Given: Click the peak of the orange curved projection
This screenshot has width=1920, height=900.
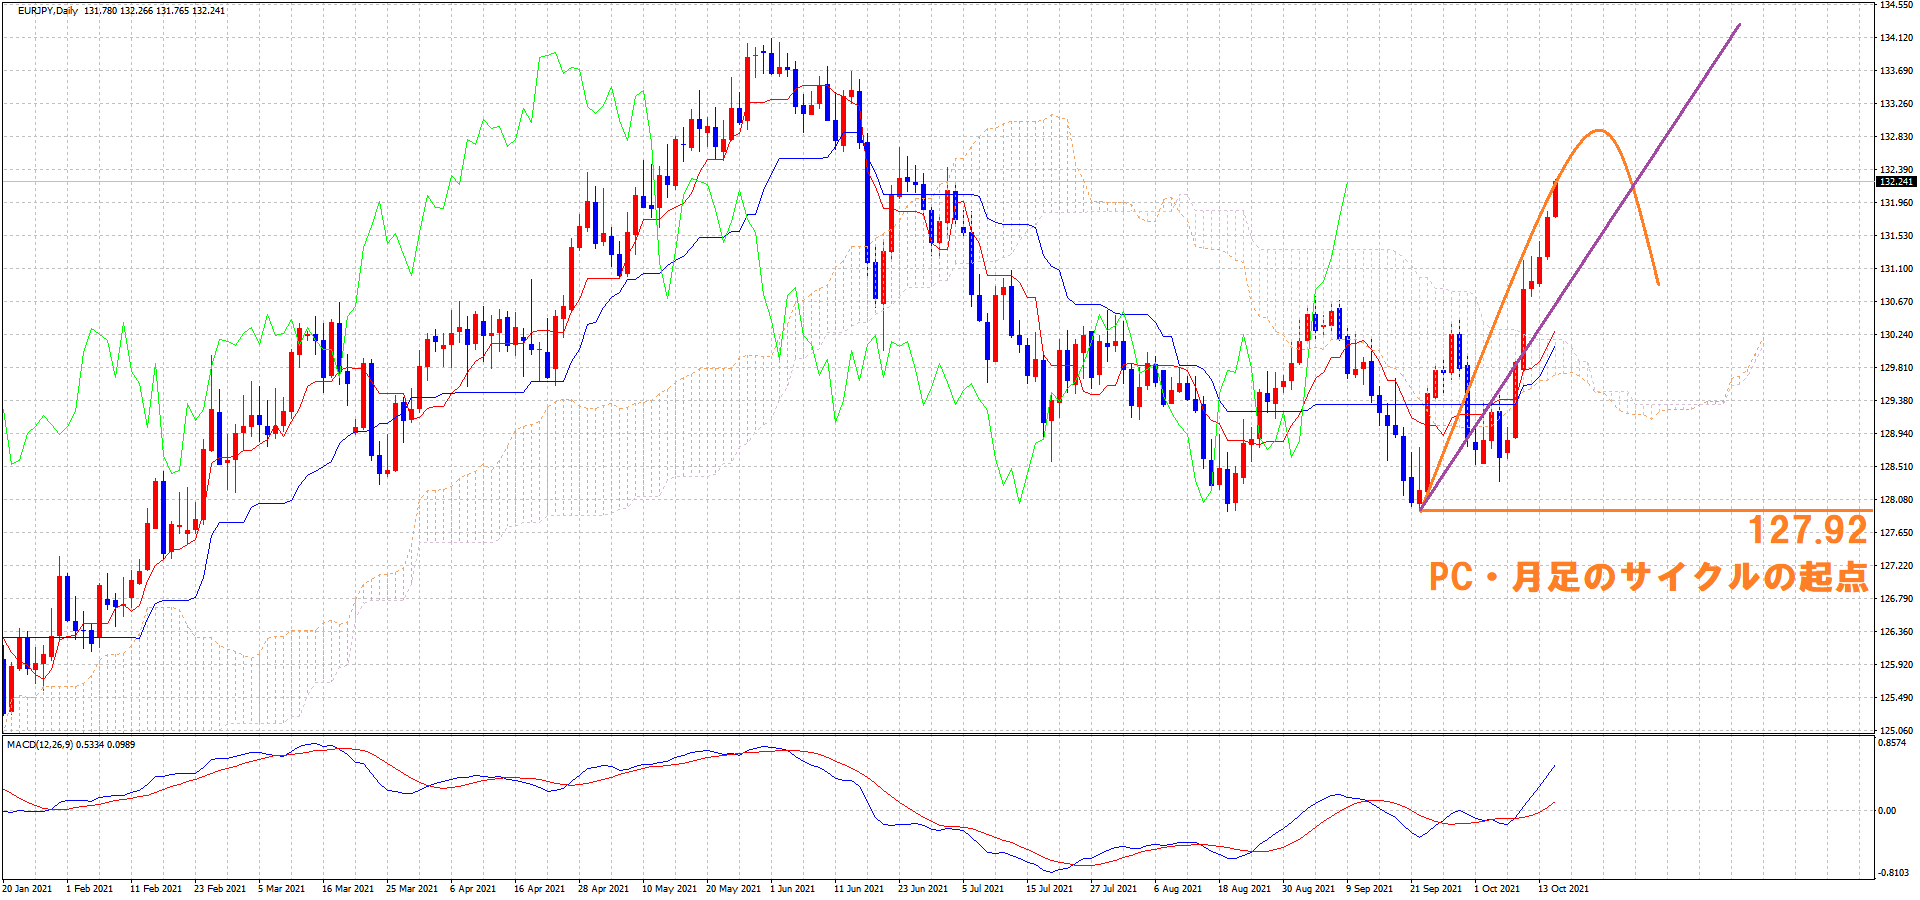Looking at the screenshot, I should [x=1599, y=131].
